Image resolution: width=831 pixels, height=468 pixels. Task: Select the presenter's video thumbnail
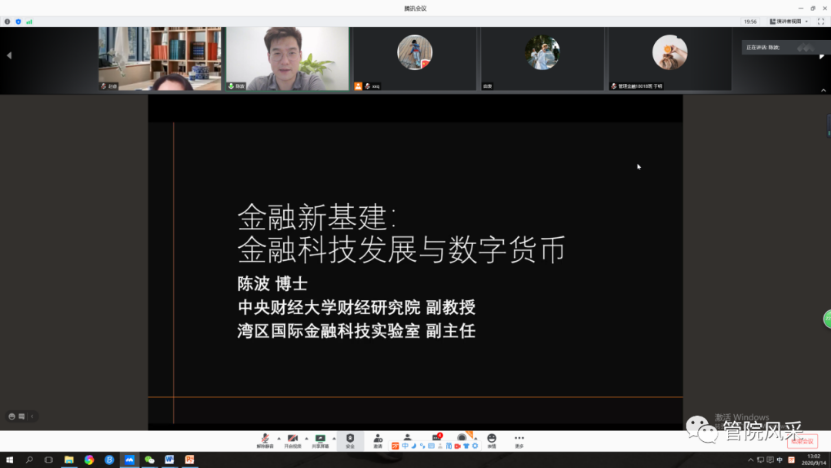pyautogui.click(x=287, y=59)
